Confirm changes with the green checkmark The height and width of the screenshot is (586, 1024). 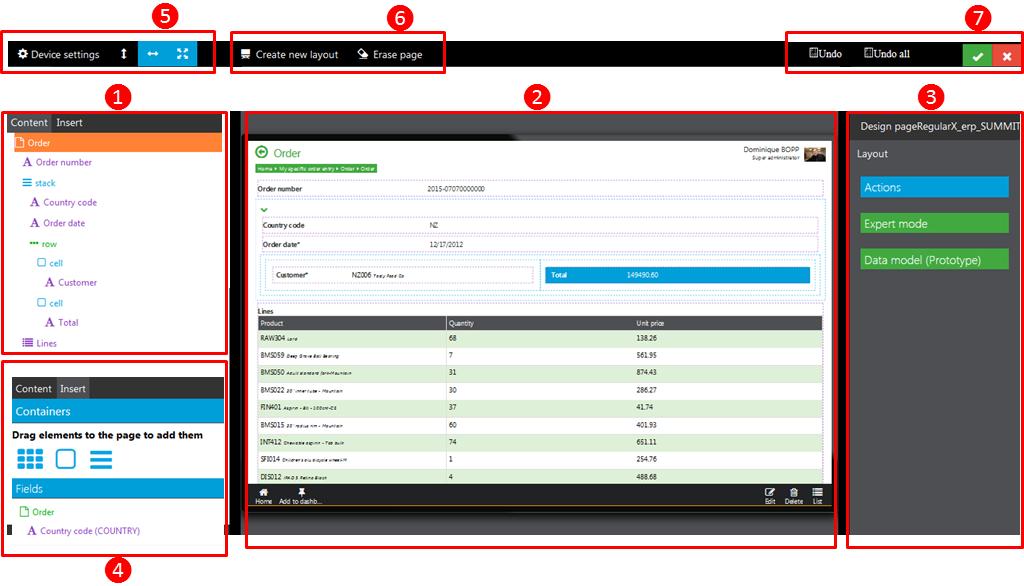[977, 56]
